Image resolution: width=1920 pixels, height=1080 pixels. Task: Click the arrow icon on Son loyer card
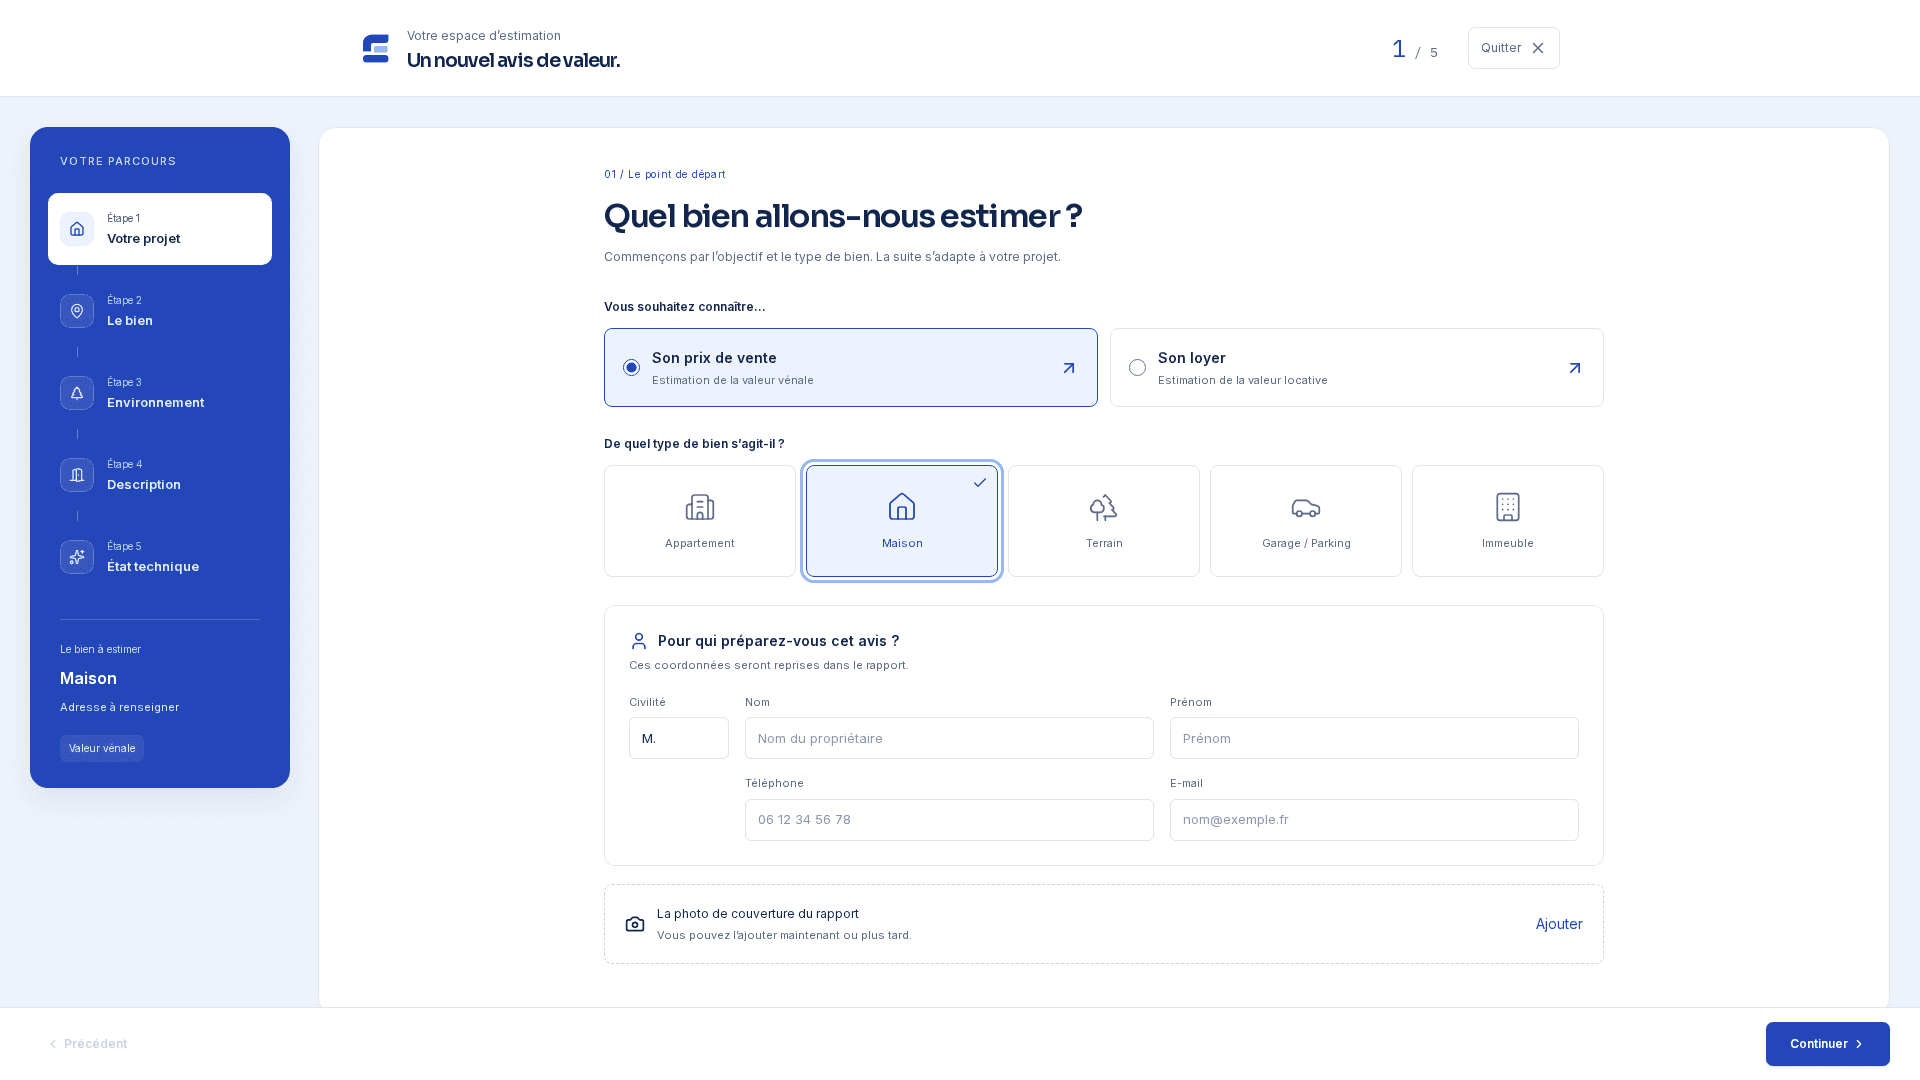click(1575, 368)
